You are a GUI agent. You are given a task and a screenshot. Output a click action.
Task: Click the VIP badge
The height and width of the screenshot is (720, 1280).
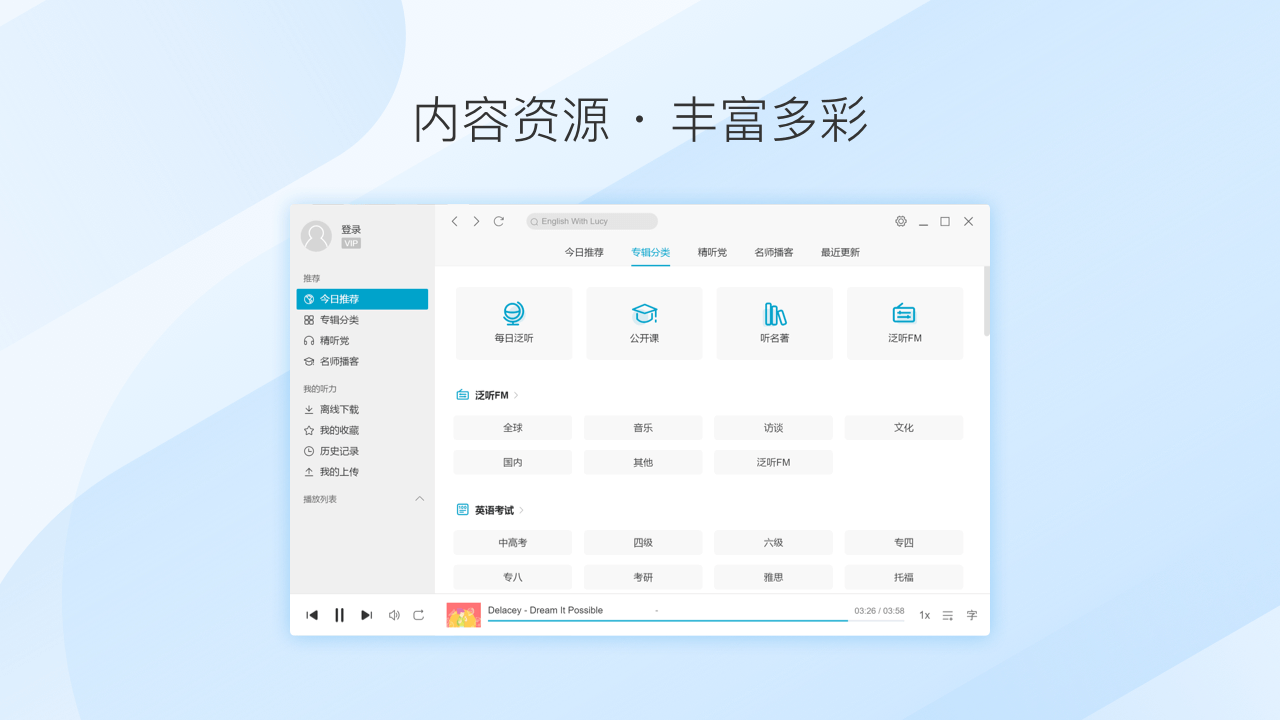pyautogui.click(x=351, y=243)
